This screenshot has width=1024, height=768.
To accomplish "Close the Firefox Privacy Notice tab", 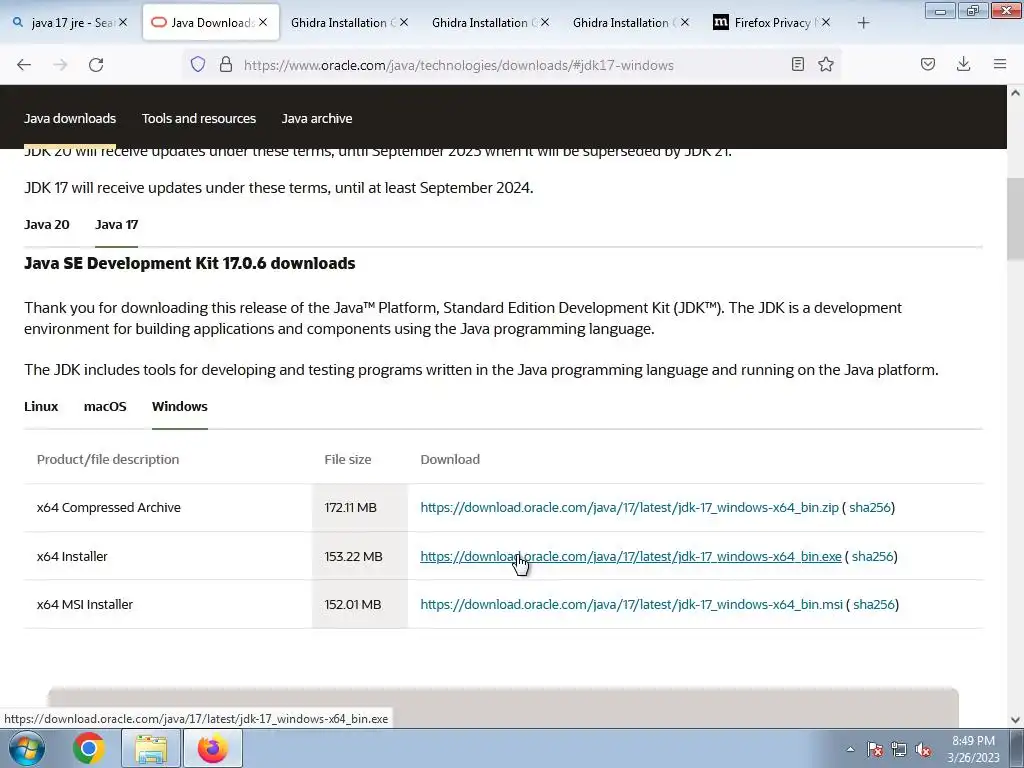I will pyautogui.click(x=825, y=22).
